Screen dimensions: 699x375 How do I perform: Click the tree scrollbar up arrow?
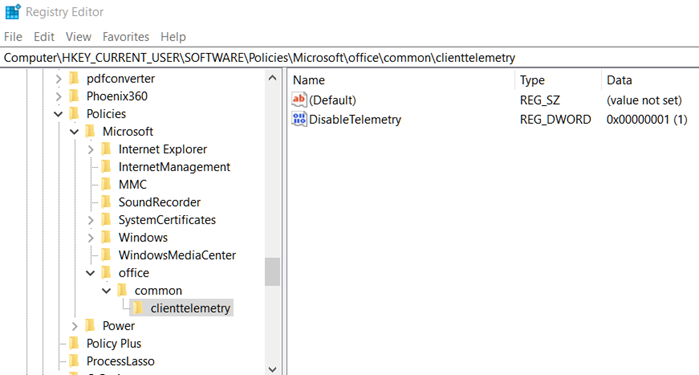272,78
